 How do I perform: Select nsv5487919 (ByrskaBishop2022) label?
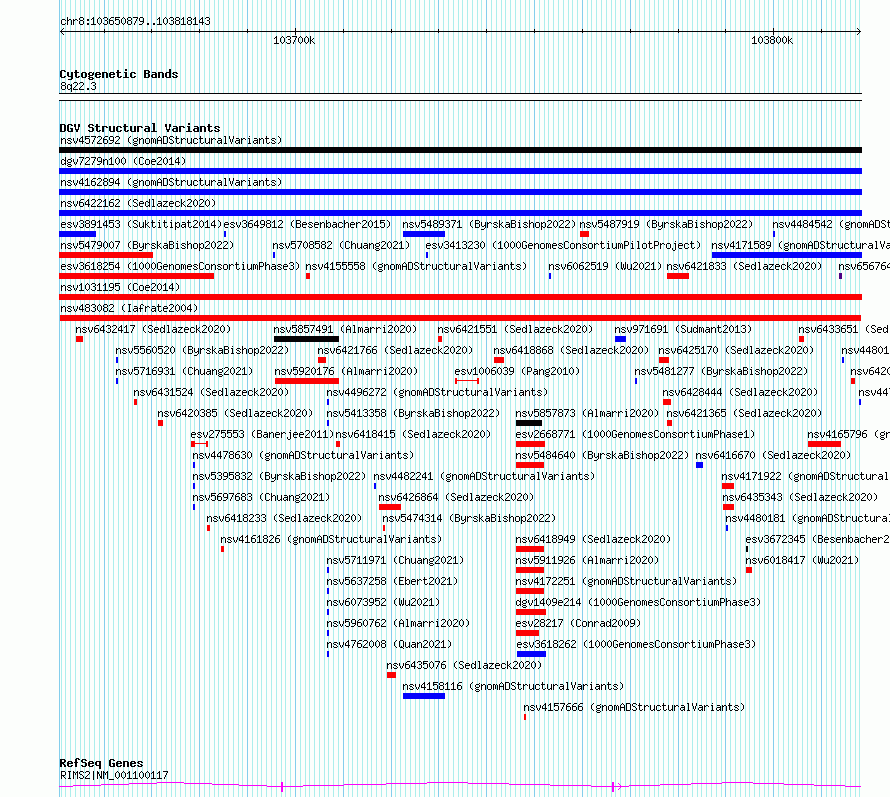click(x=666, y=224)
